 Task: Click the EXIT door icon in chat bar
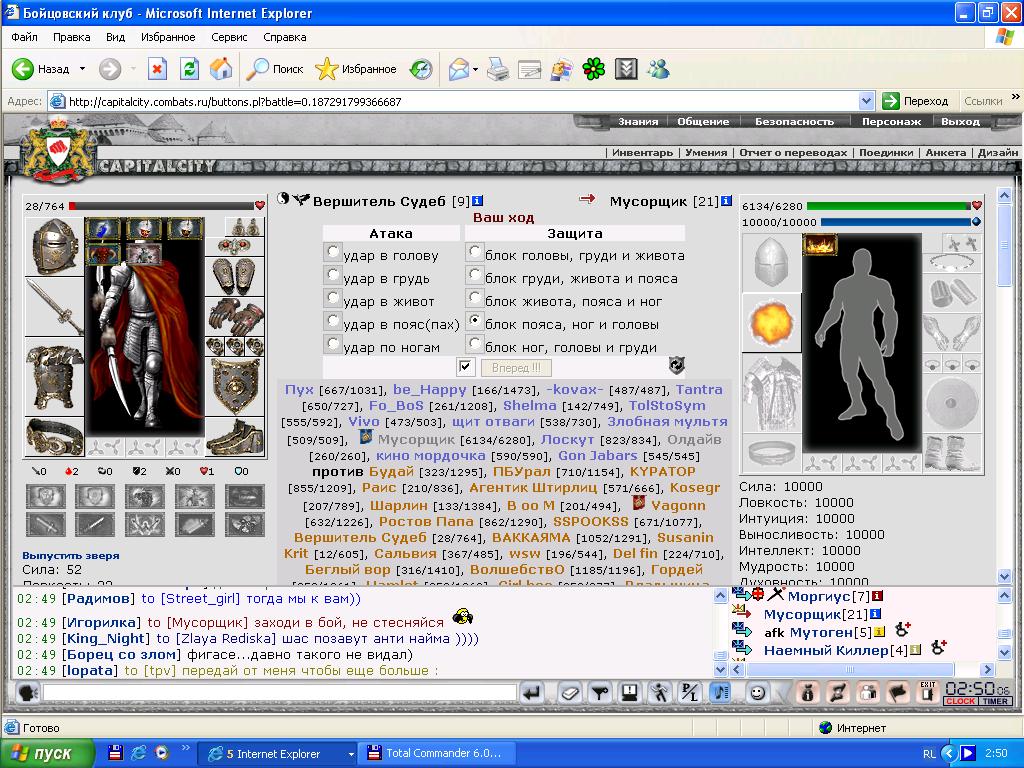click(927, 692)
